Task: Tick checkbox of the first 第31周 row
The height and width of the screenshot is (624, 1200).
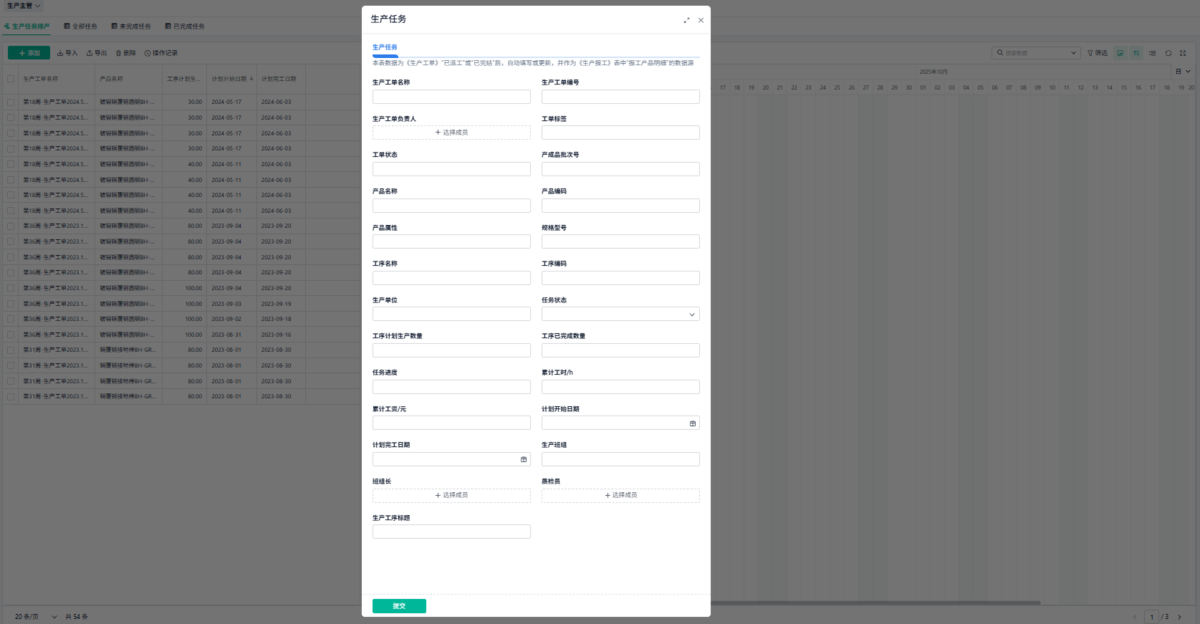Action: click(11, 350)
